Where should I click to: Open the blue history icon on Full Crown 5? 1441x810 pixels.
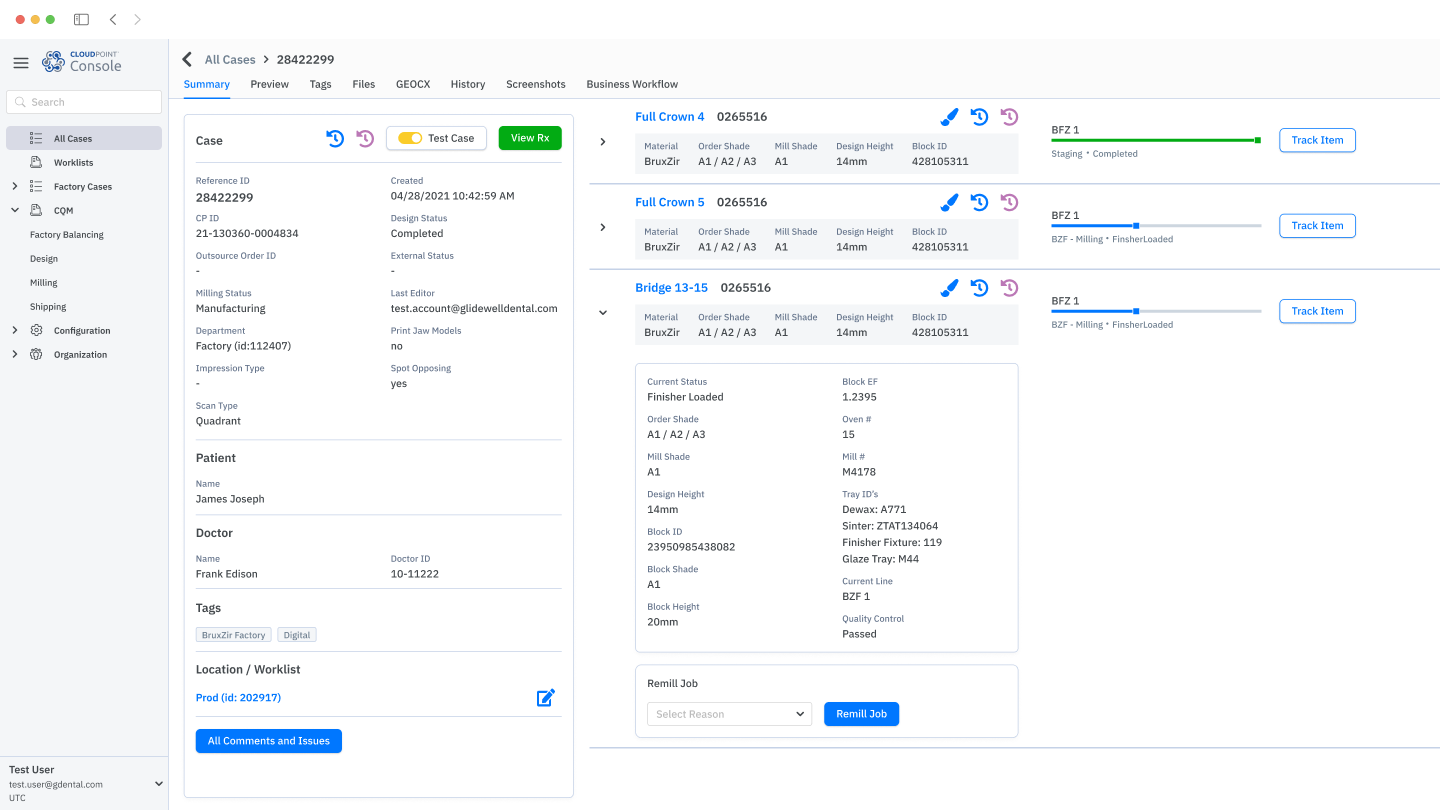click(x=979, y=202)
